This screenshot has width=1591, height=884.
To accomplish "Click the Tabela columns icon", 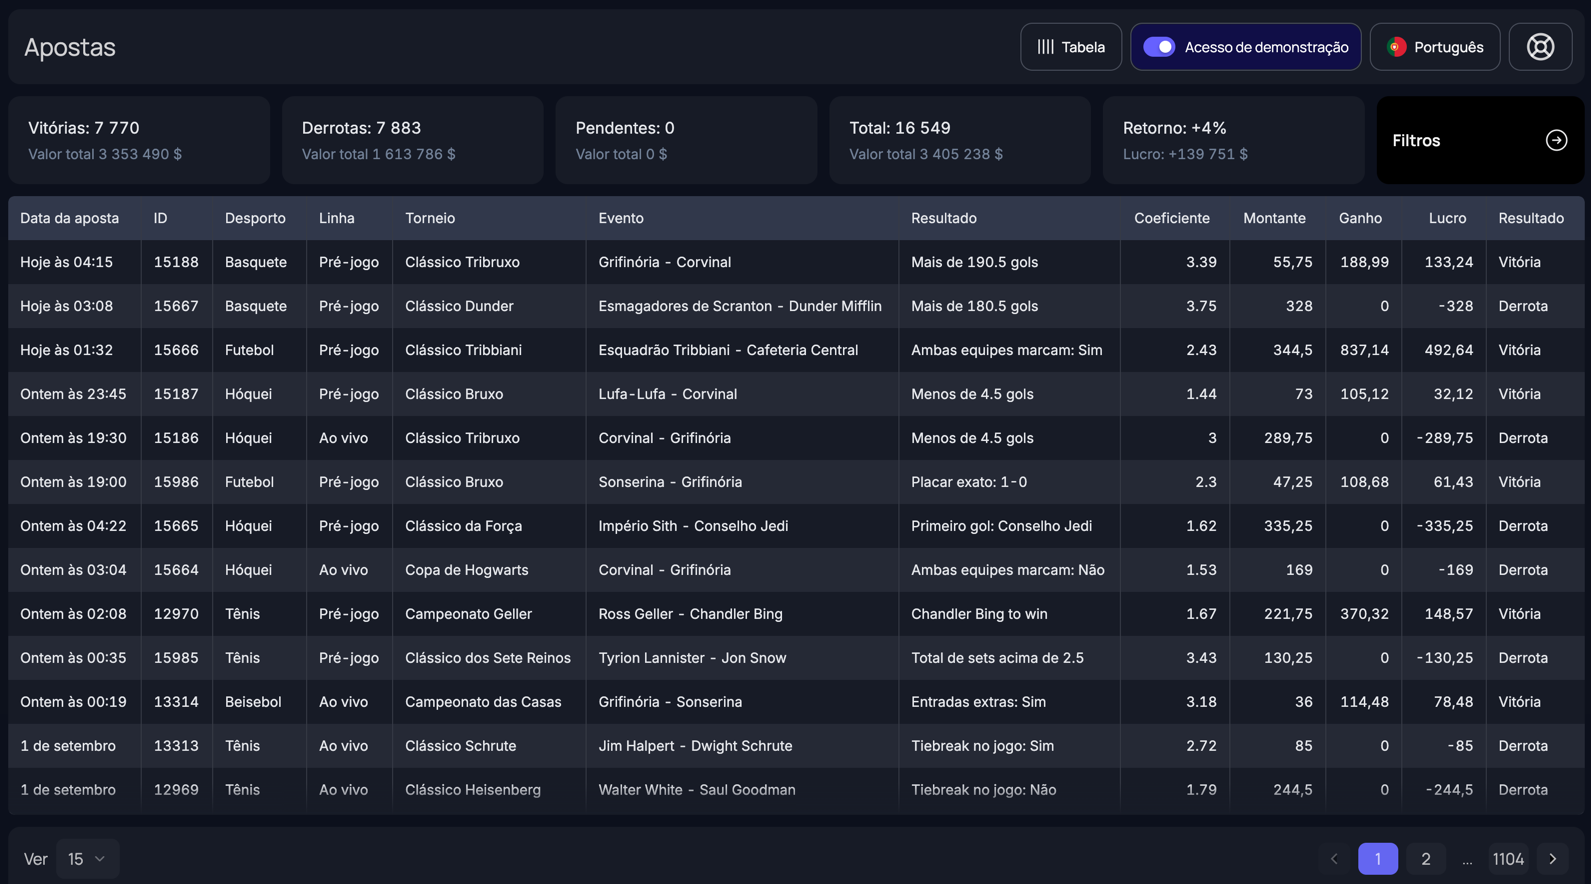I will click(1045, 47).
